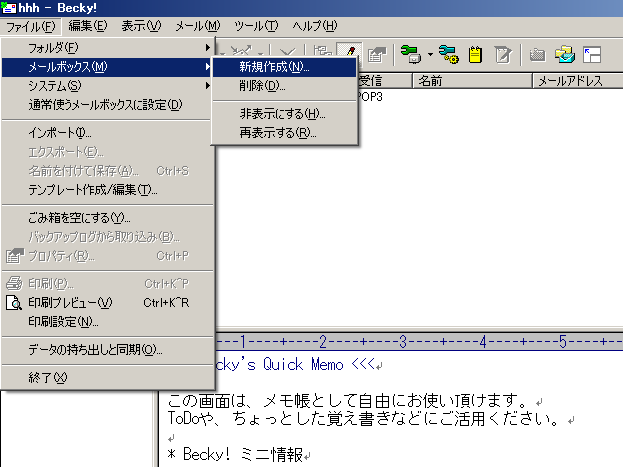Click the * Becky! ミニ情報 line

point(235,454)
